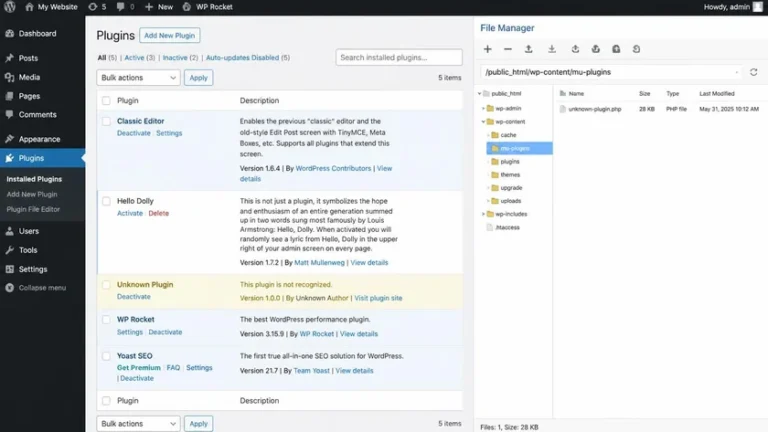Expand the wp-admin folder arrow
This screenshot has width=768, height=432.
click(x=483, y=108)
